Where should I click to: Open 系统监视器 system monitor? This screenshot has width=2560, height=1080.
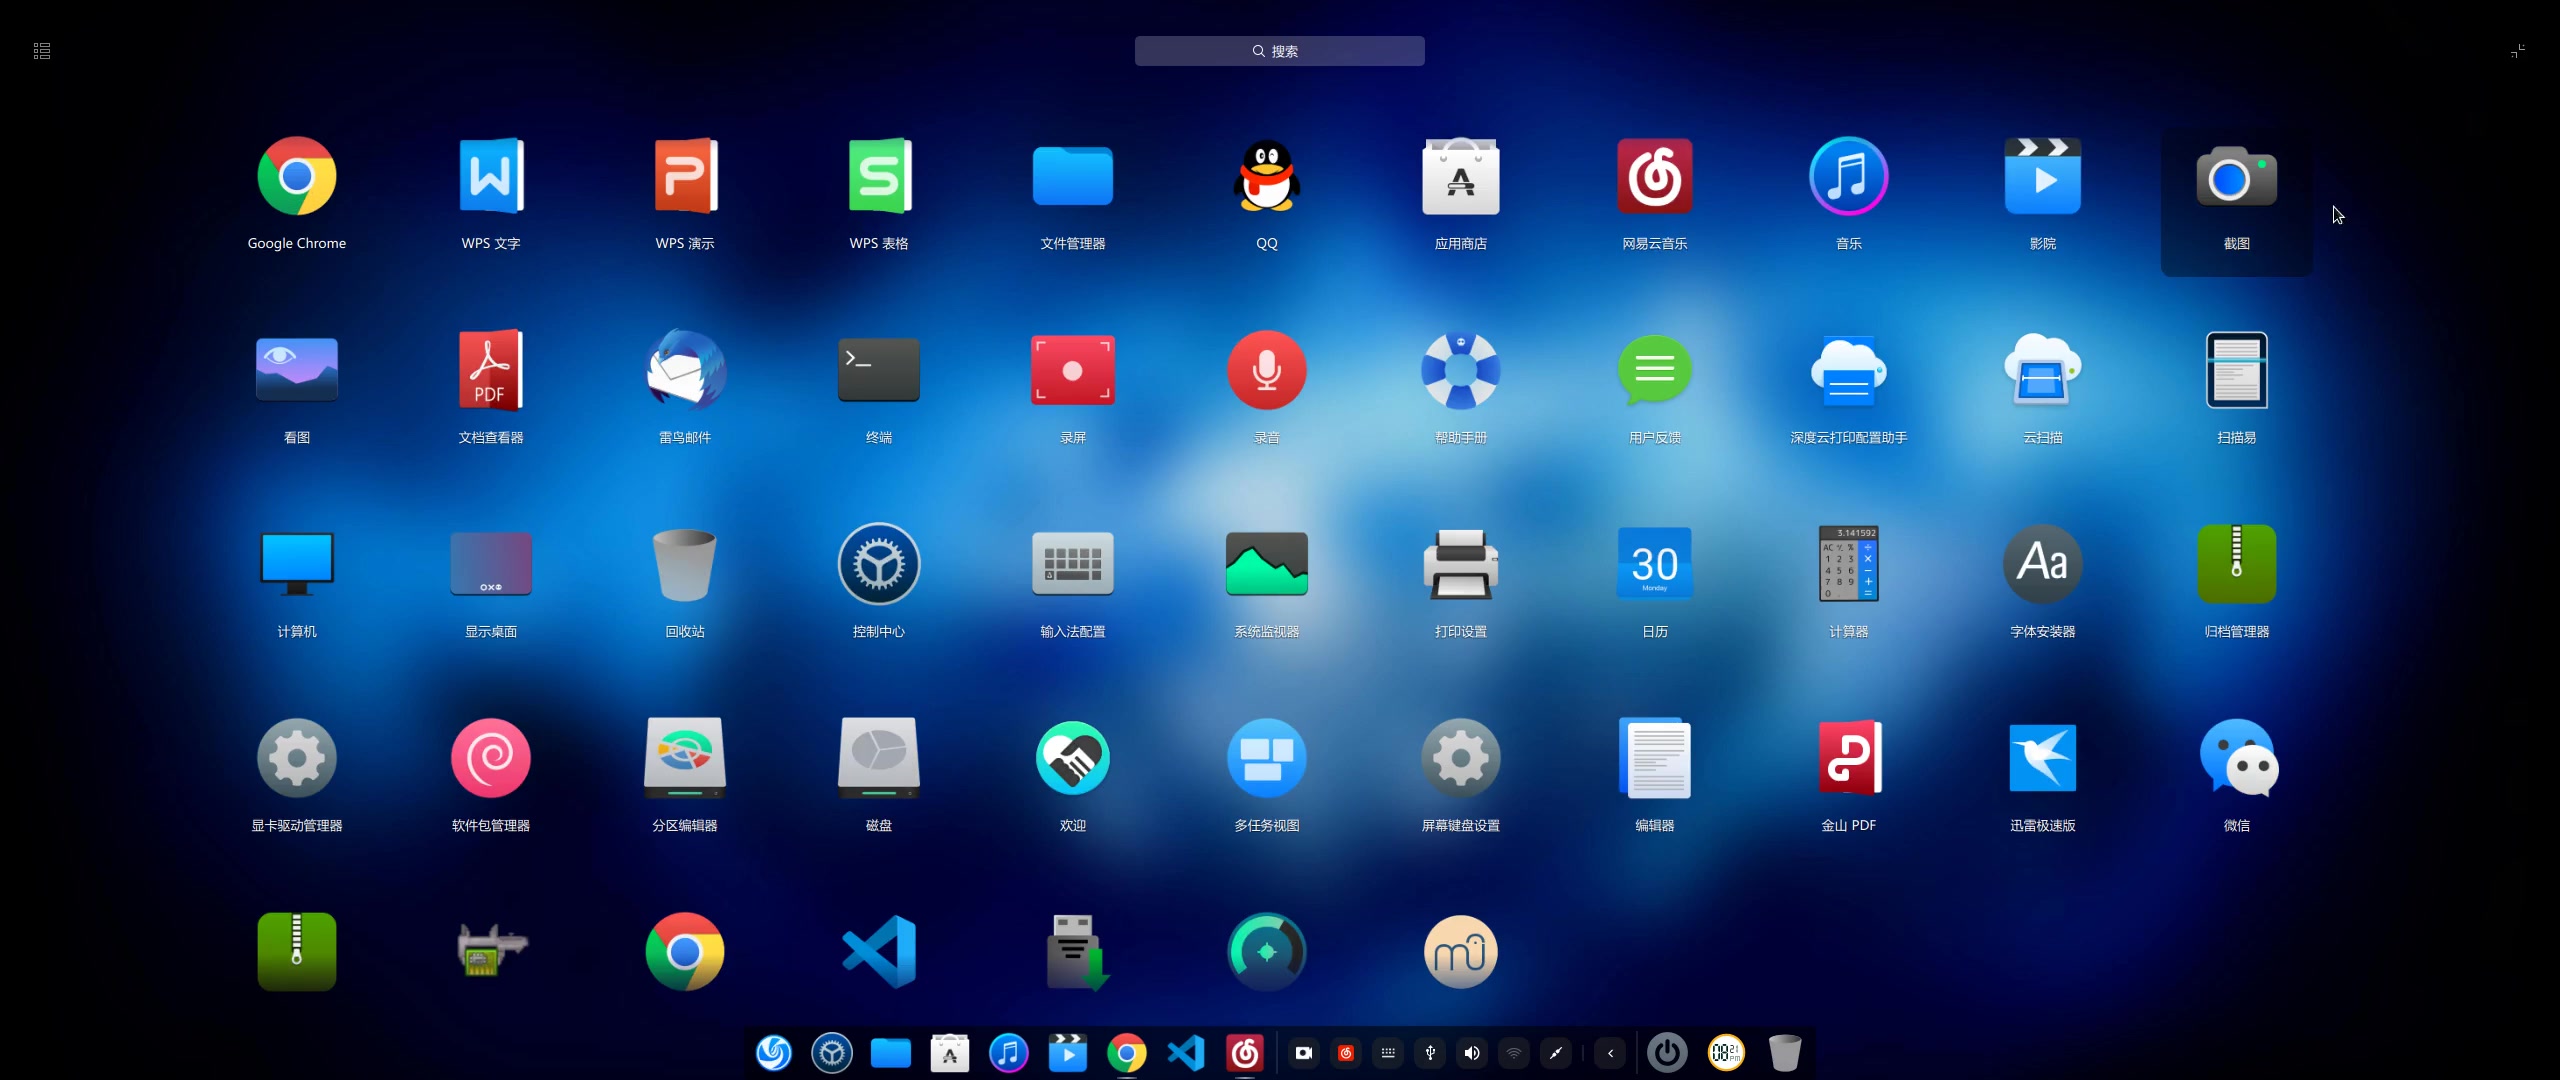(x=1266, y=565)
